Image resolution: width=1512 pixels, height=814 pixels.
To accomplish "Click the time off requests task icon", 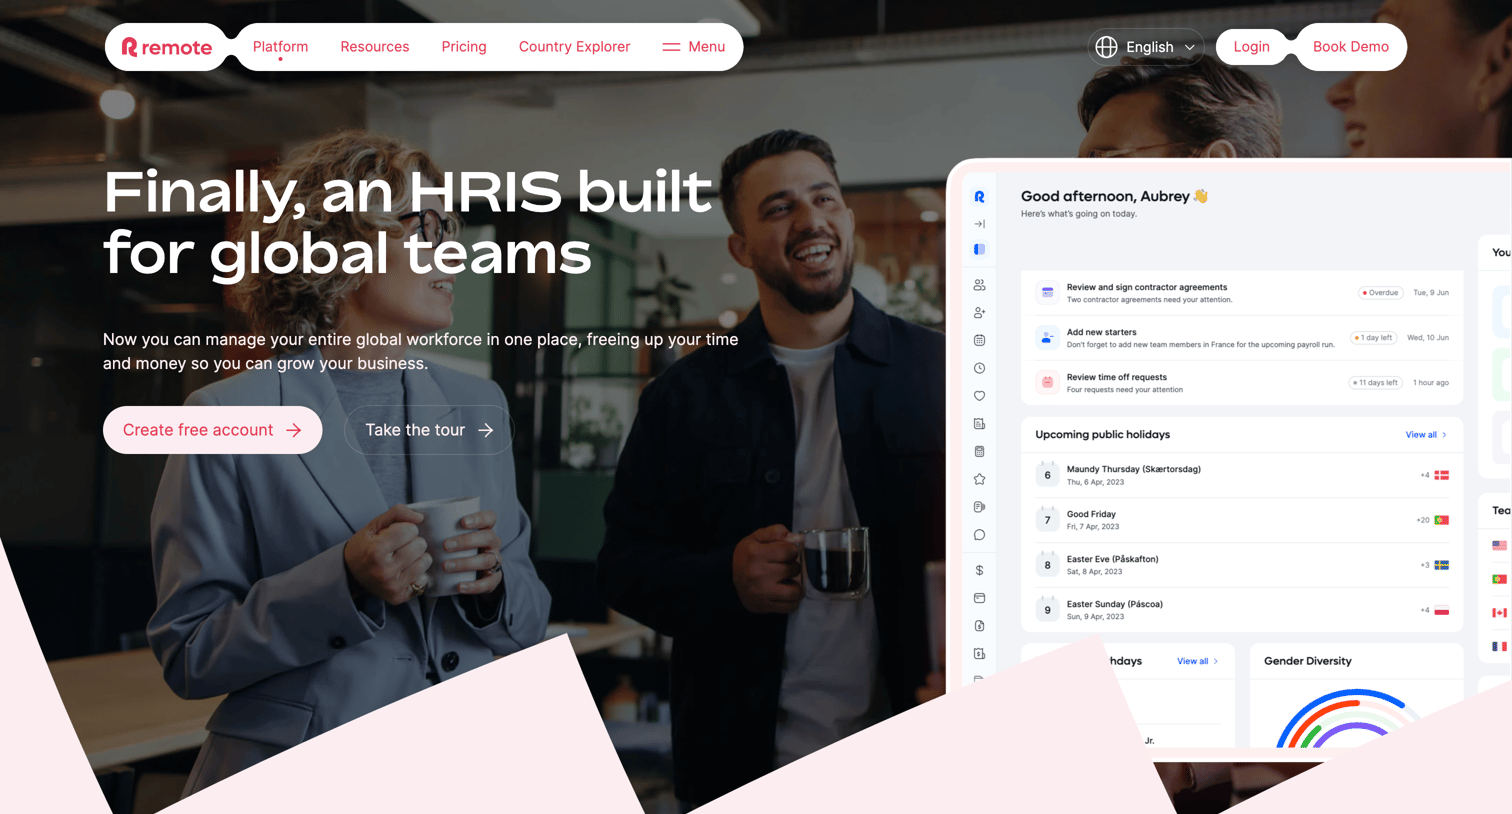I will [x=1047, y=382].
